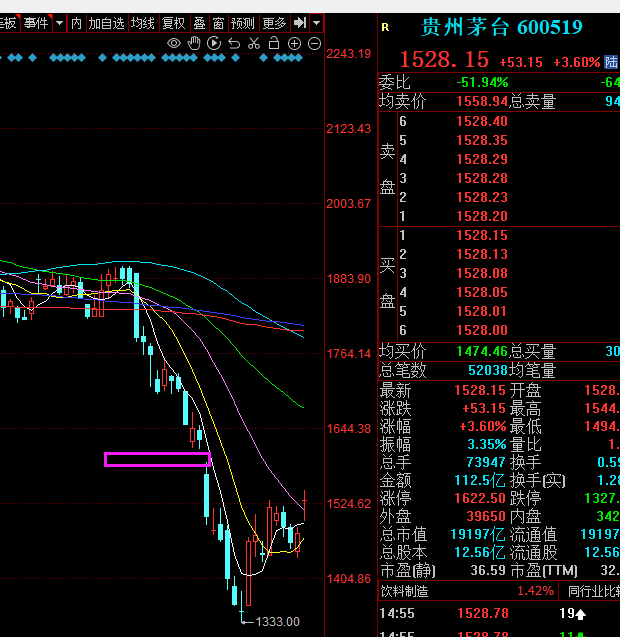Image resolution: width=620 pixels, height=637 pixels.
Task: Select the scissors cut tool
Action: (x=254, y=43)
